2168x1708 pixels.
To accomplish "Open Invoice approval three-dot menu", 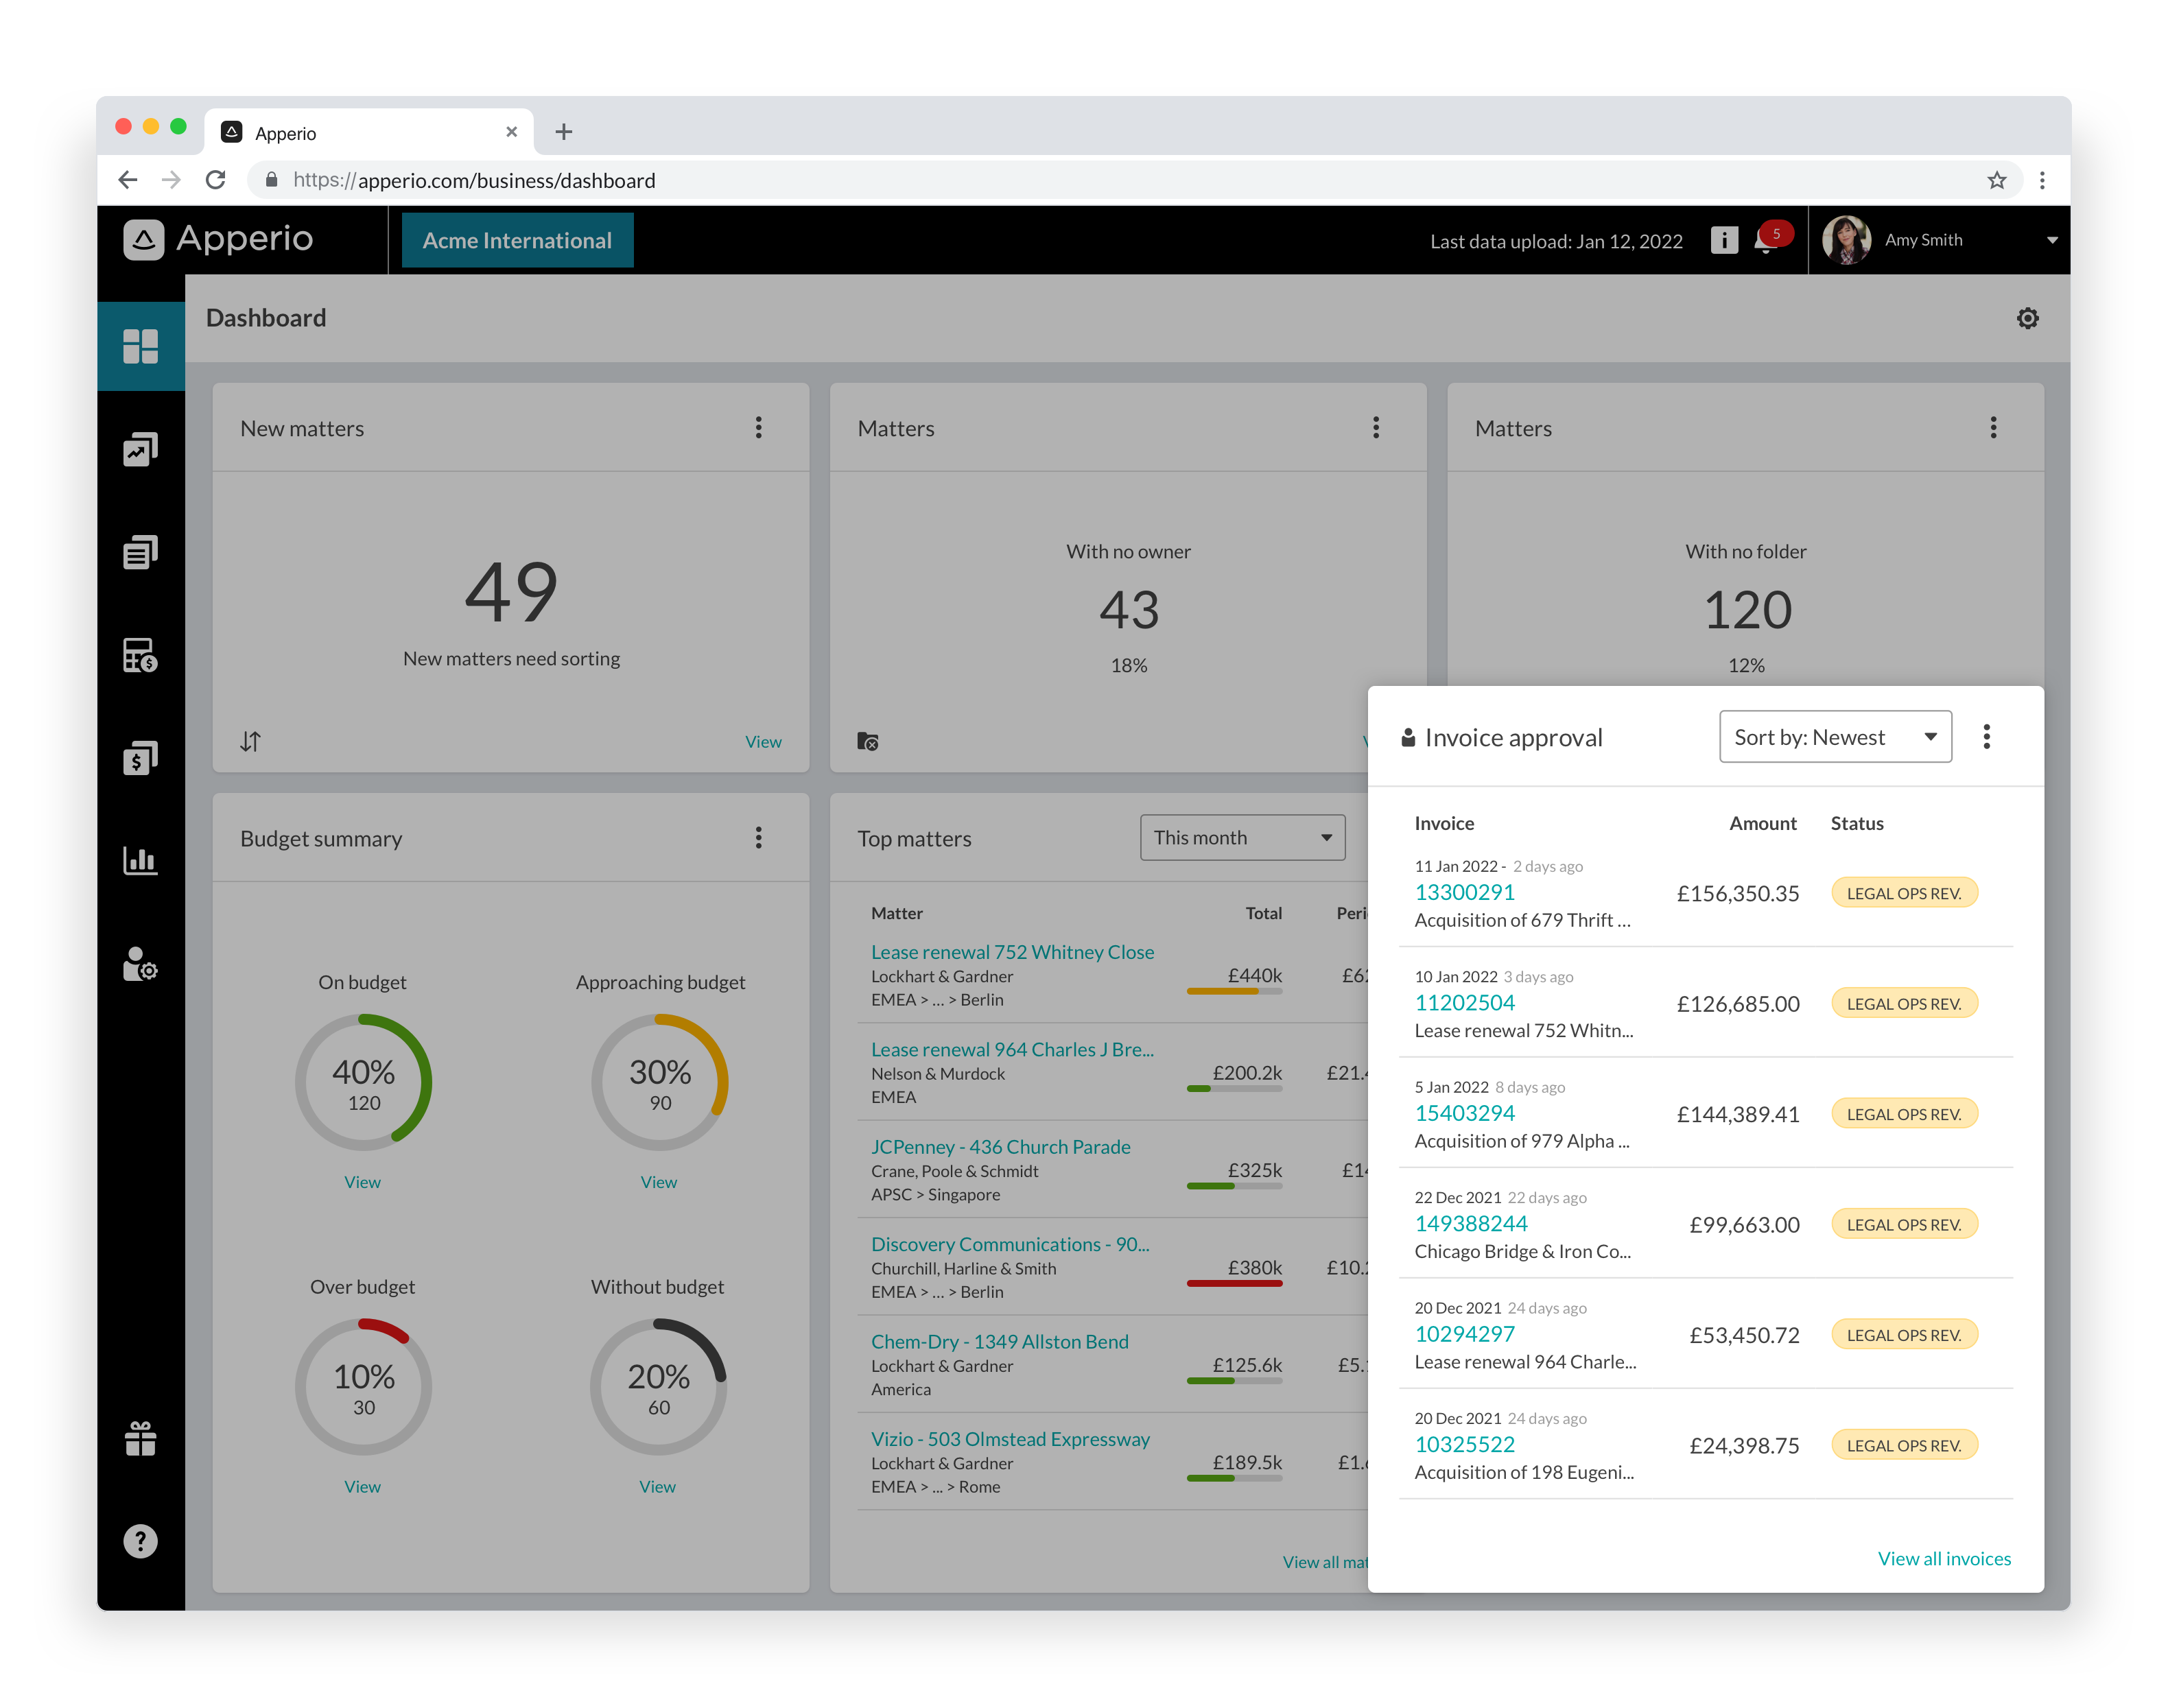I will (x=1986, y=737).
